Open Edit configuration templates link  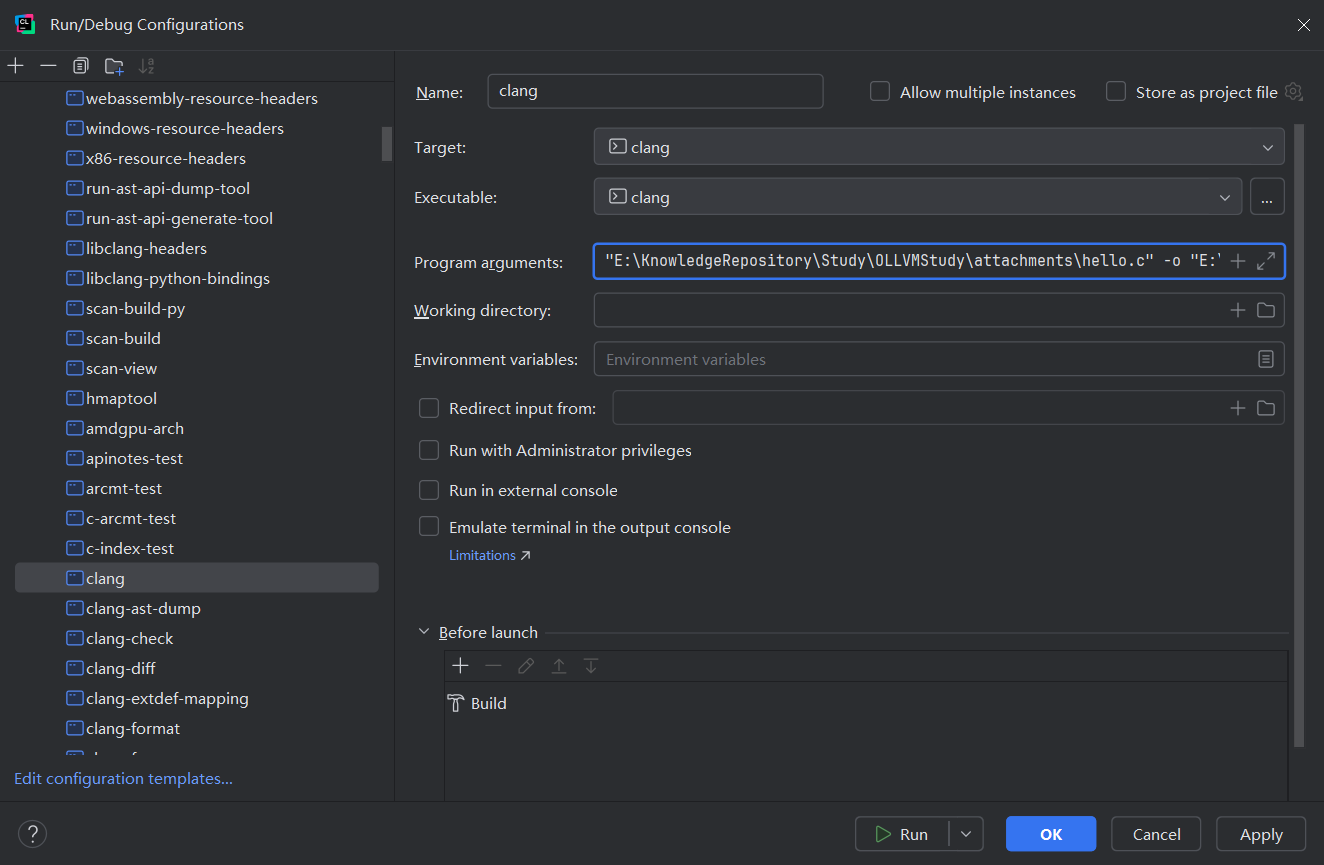[x=123, y=778]
